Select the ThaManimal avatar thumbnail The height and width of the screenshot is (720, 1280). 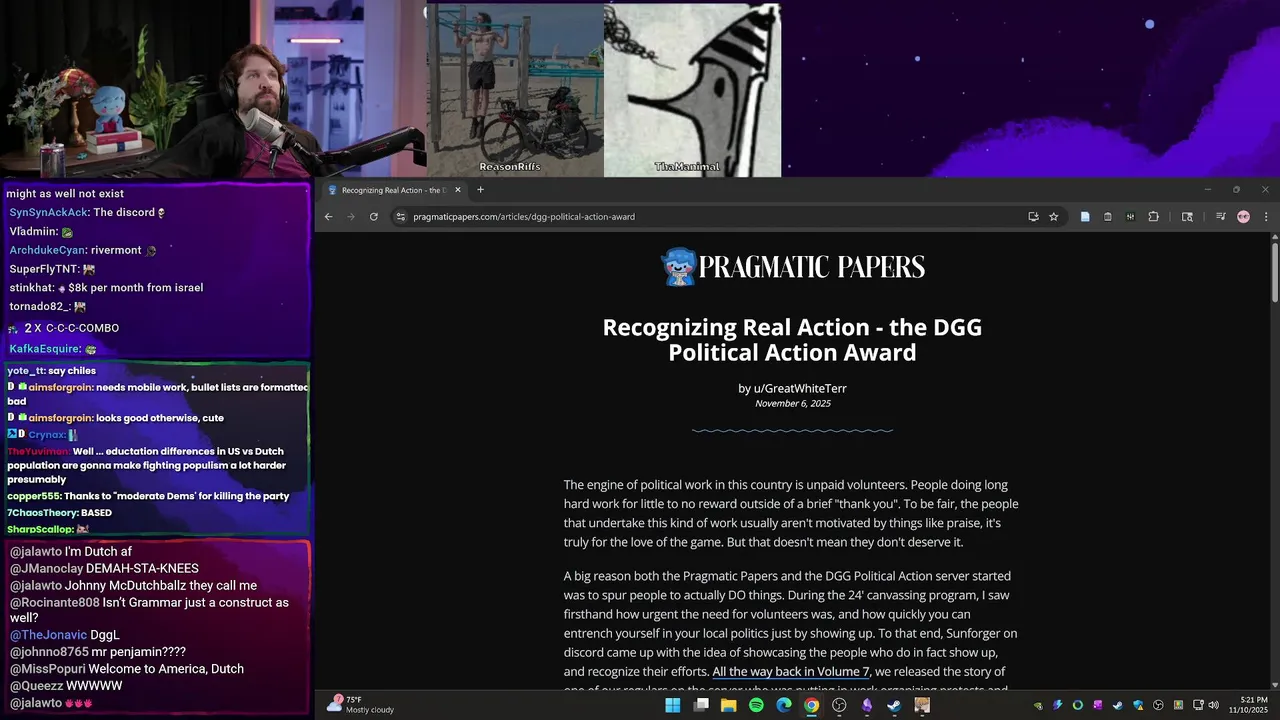point(692,90)
